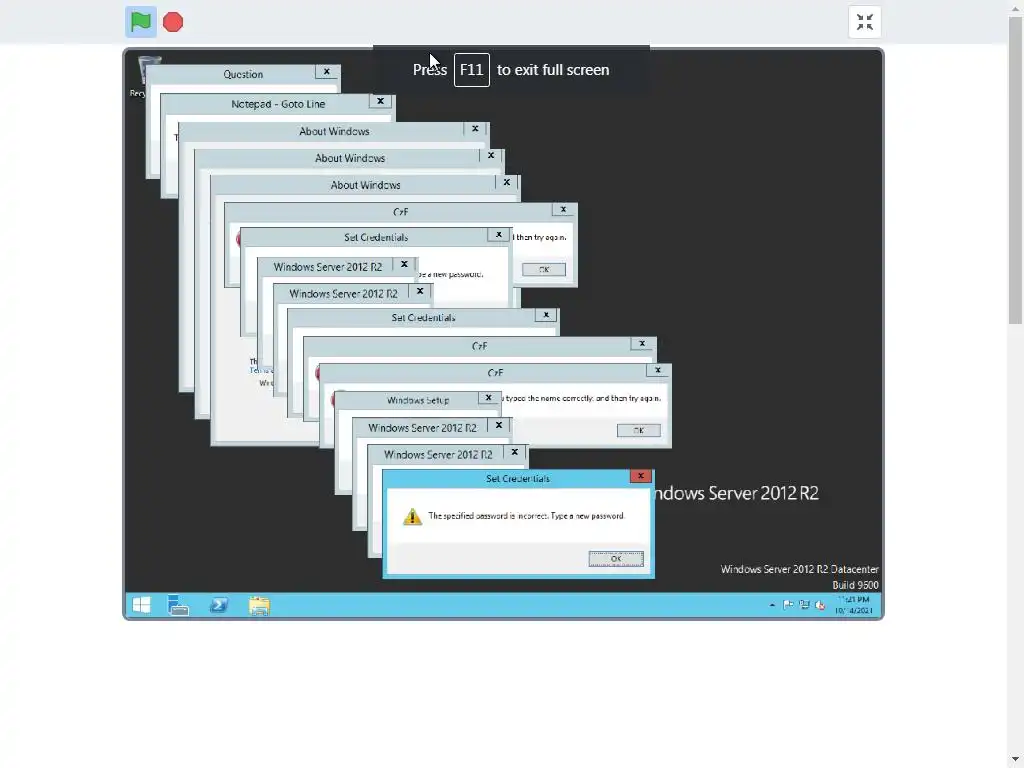
Task: Open the Action Center flag tray icon
Action: click(x=788, y=605)
